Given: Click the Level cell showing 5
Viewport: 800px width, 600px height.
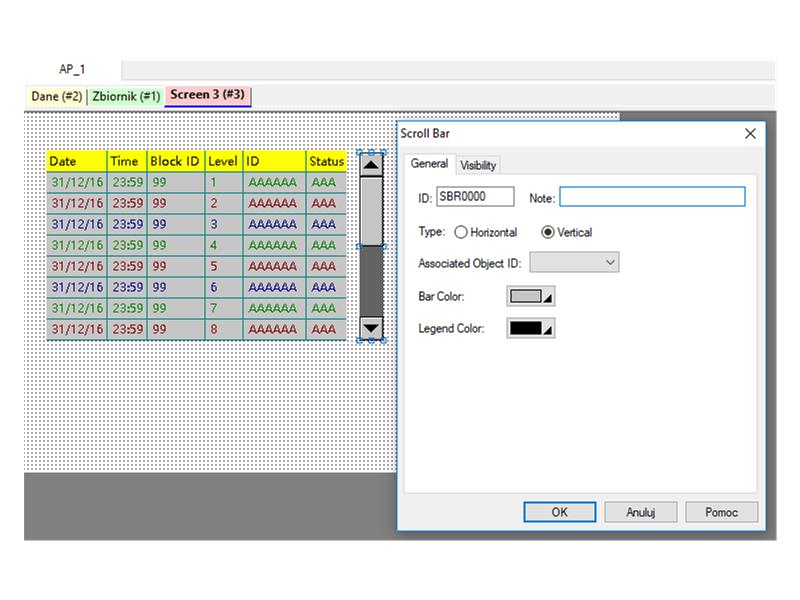Looking at the screenshot, I should (224, 266).
